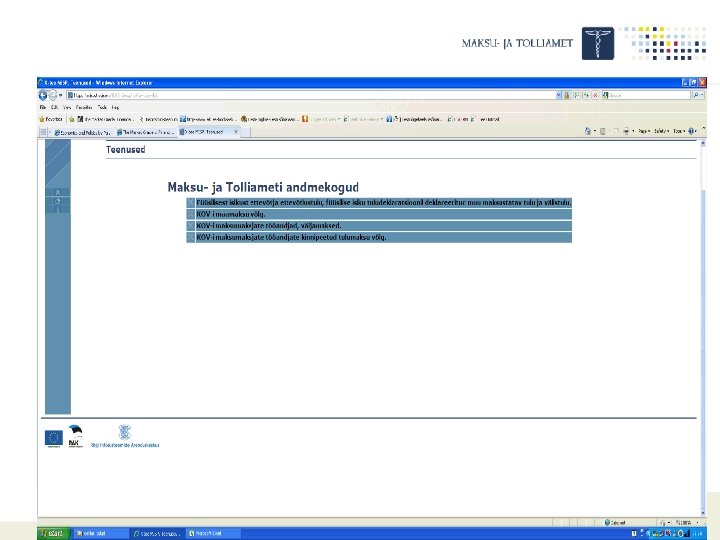Switch to the second browser tab
Image resolution: width=720 pixels, height=540 pixels.
pyautogui.click(x=146, y=132)
